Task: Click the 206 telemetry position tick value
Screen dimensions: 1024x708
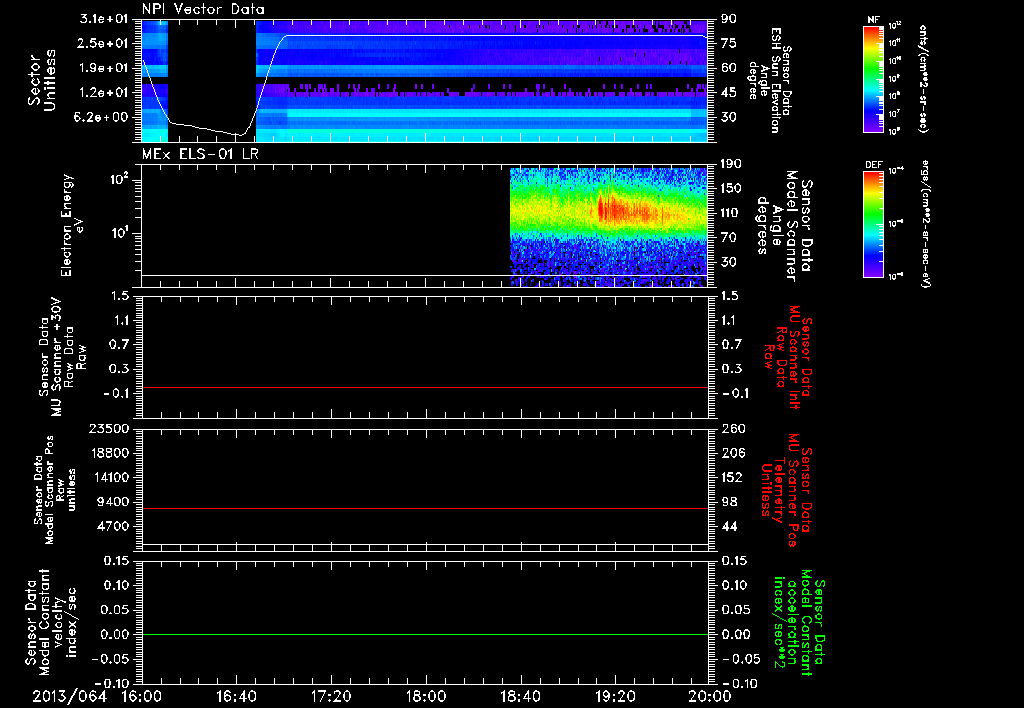Action: click(x=731, y=453)
